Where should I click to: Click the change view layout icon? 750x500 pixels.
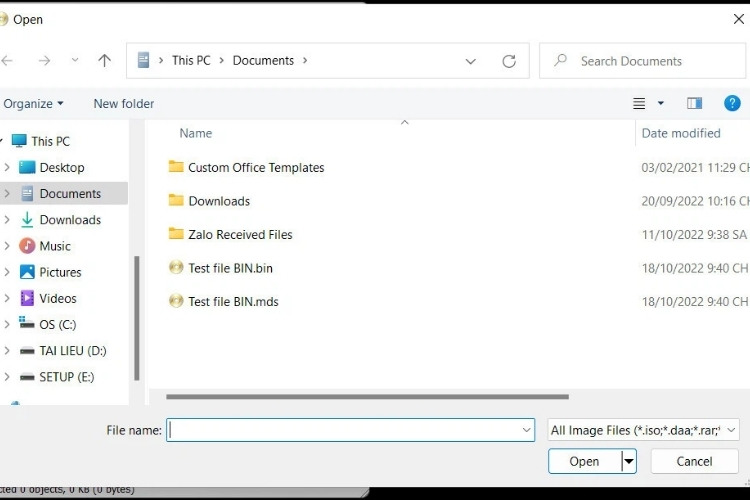[x=640, y=103]
